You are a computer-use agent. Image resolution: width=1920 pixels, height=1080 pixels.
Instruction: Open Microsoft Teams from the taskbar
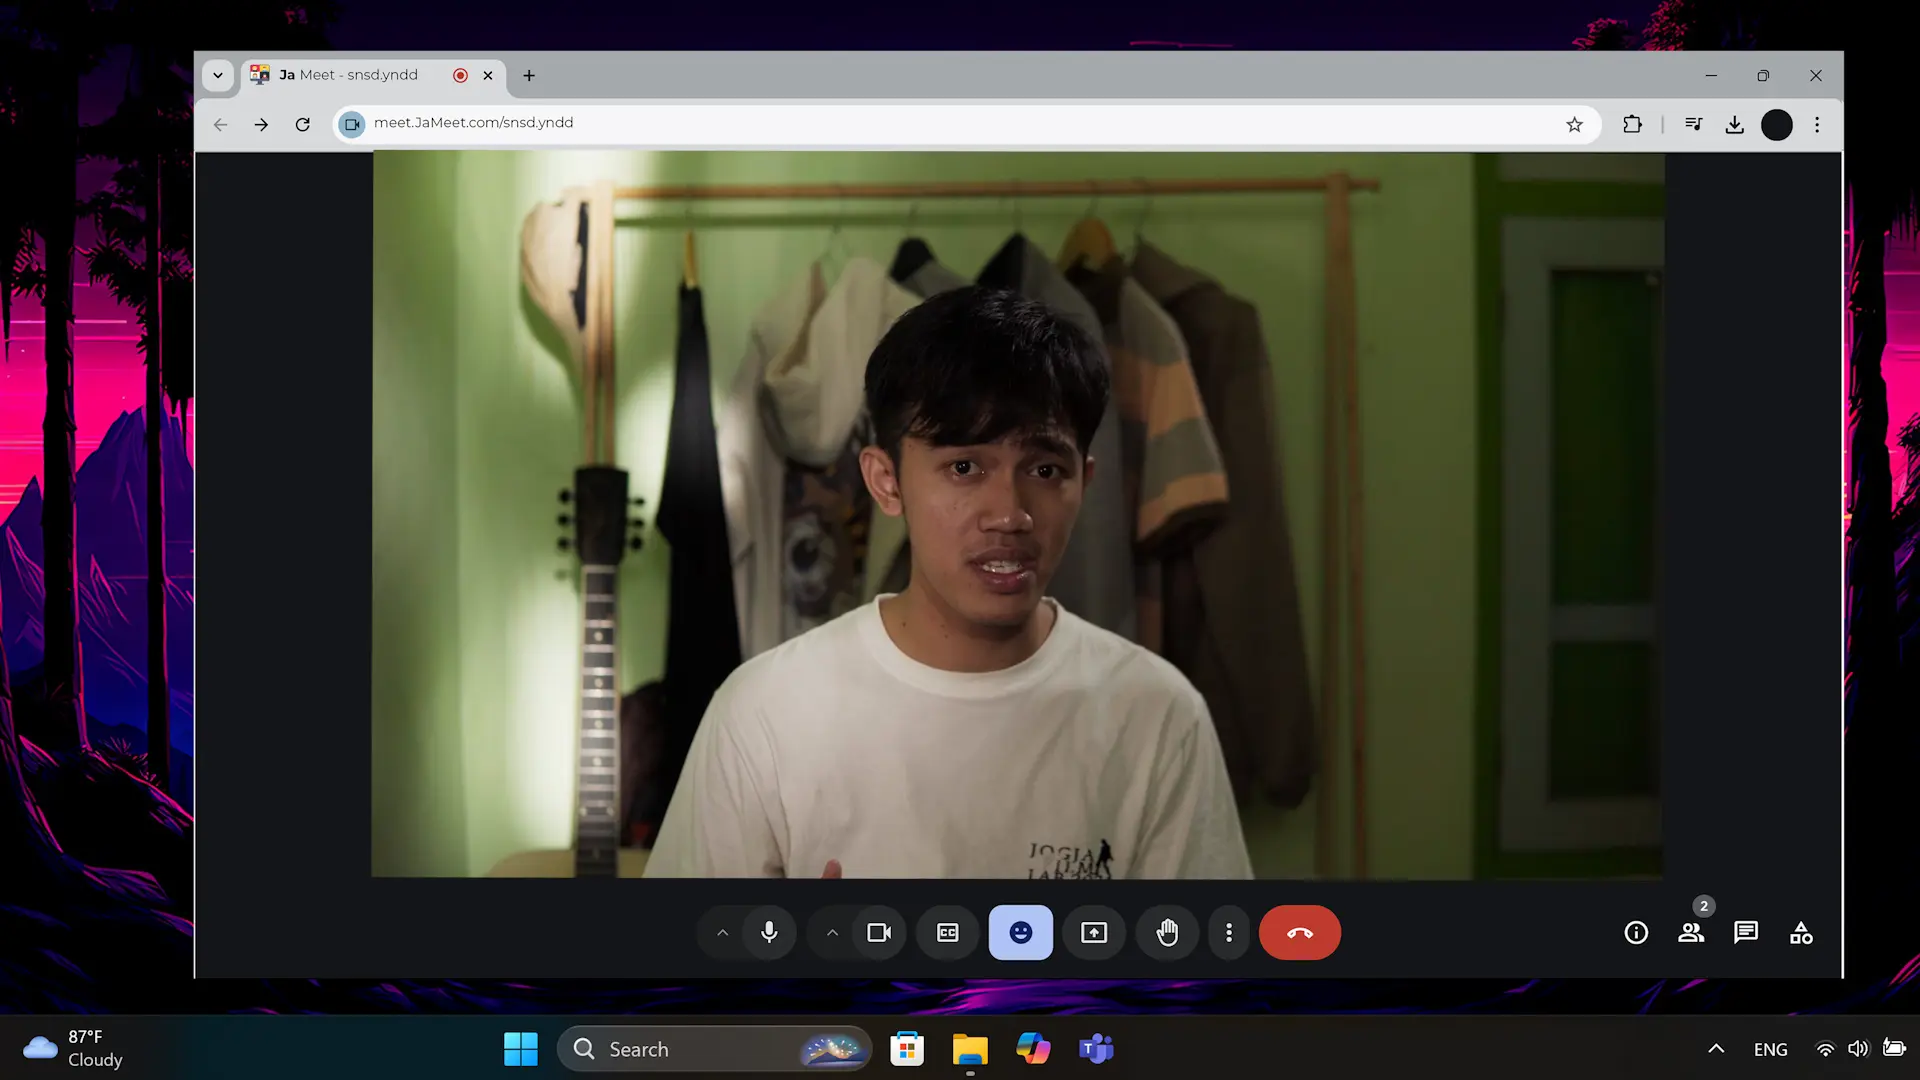[1096, 1049]
